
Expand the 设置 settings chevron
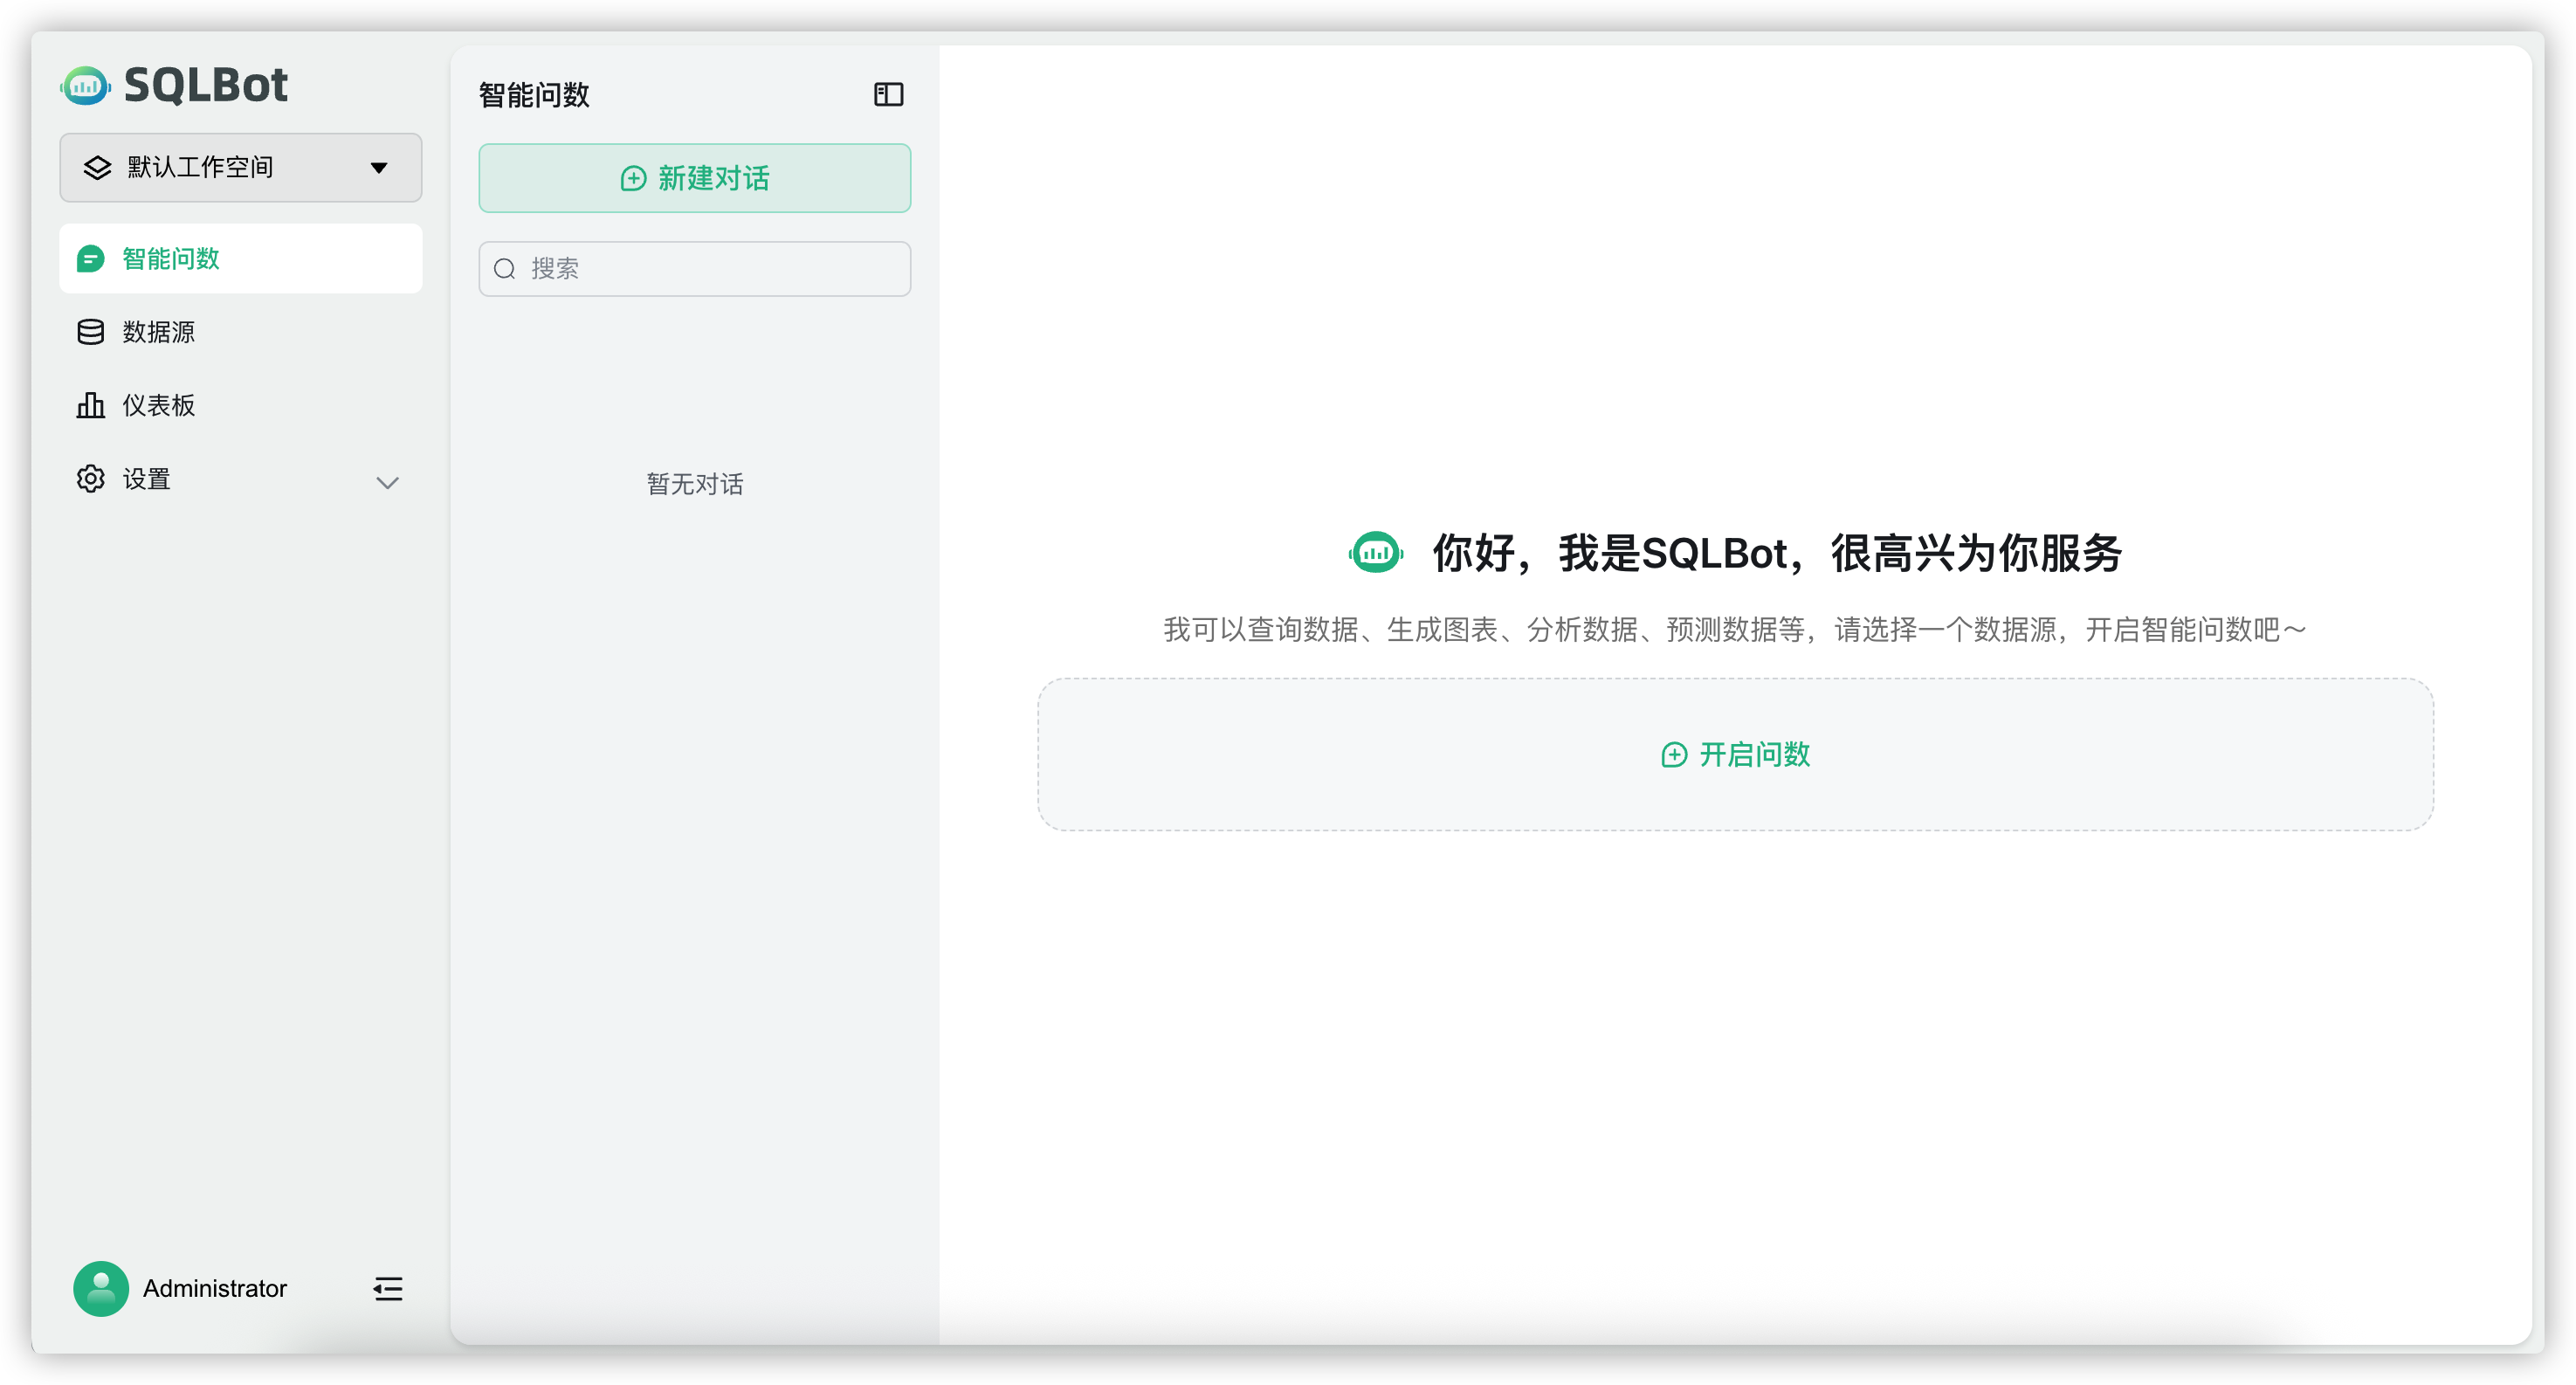tap(388, 481)
